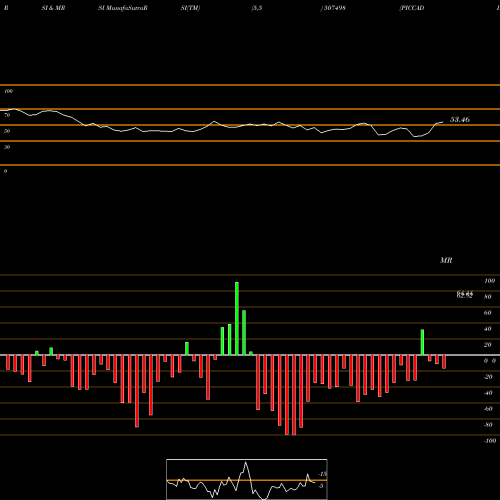Click the 'SI MunafaSutraR' header text
Screen dimensions: 500x500
(x=123, y=8)
